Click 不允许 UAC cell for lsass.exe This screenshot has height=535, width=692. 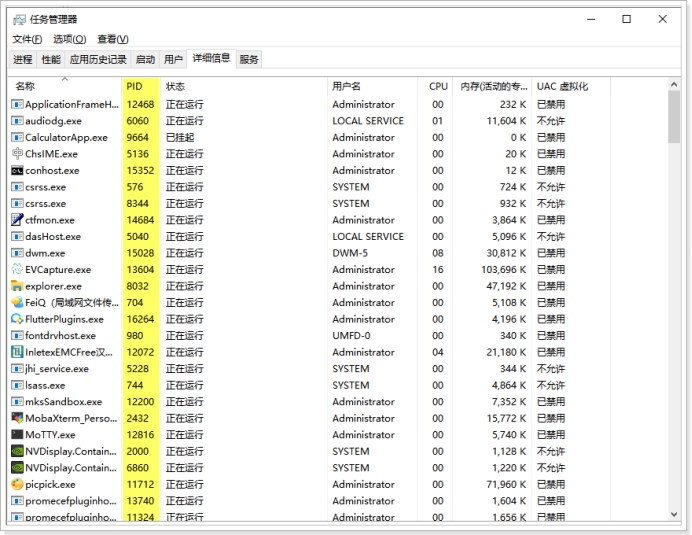tap(551, 385)
